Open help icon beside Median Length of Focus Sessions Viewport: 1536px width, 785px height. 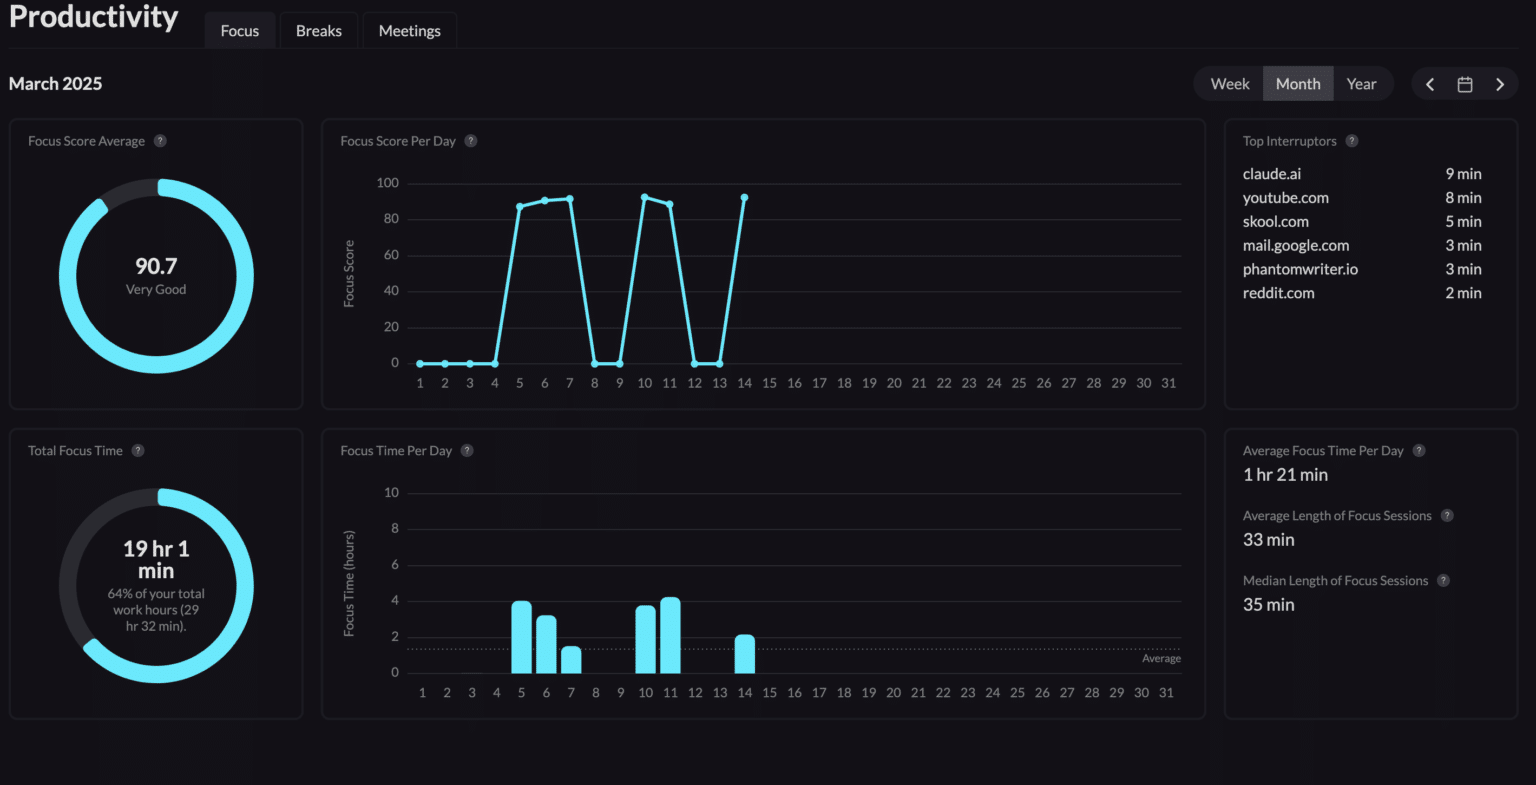pyautogui.click(x=1443, y=581)
